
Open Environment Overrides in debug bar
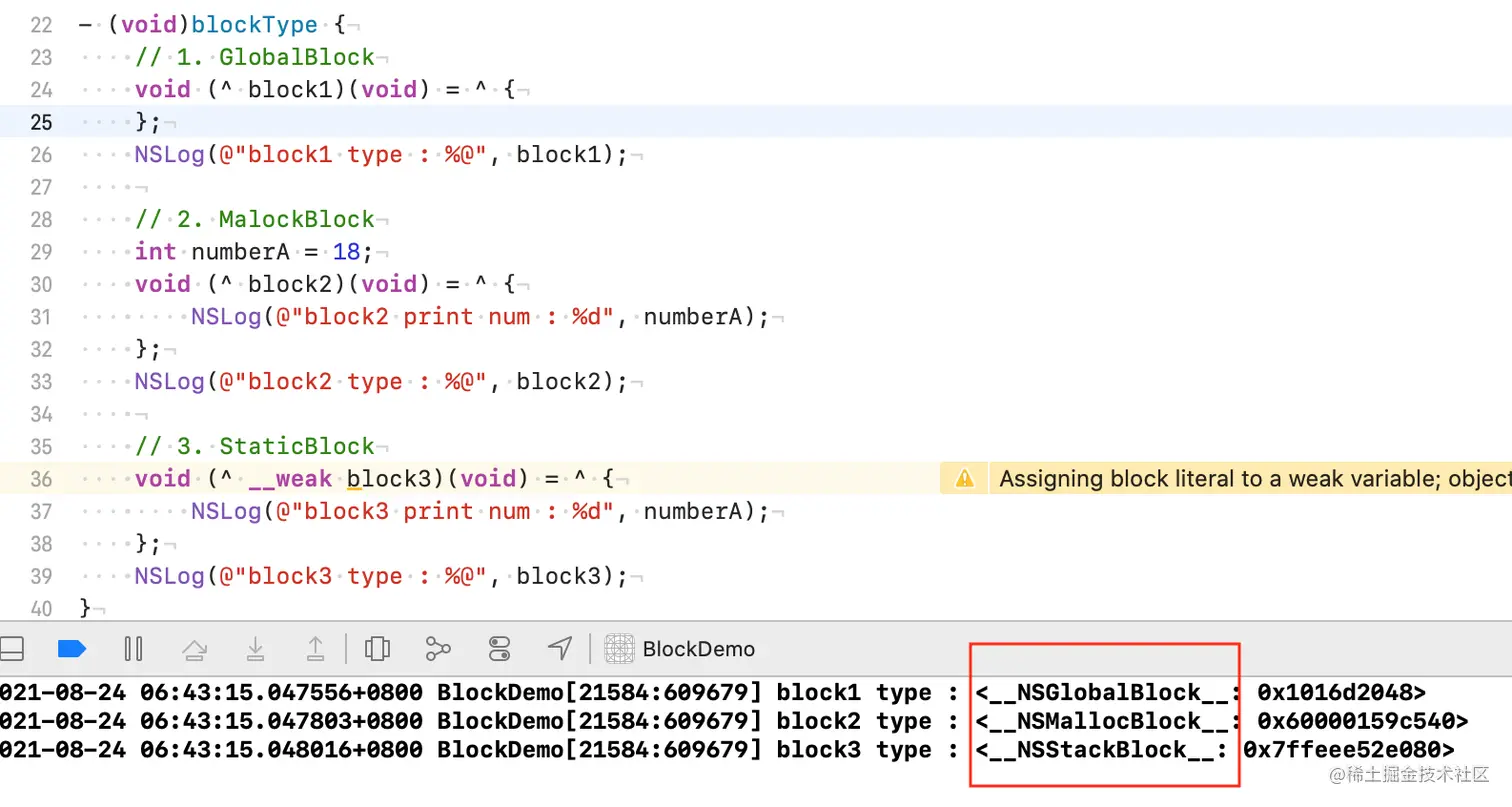[499, 649]
